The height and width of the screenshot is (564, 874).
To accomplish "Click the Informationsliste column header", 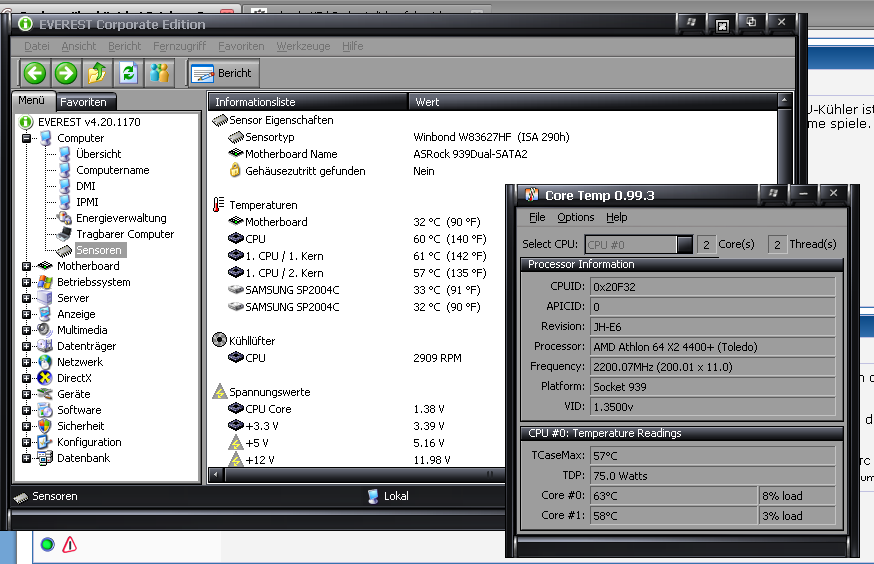I will (x=308, y=102).
